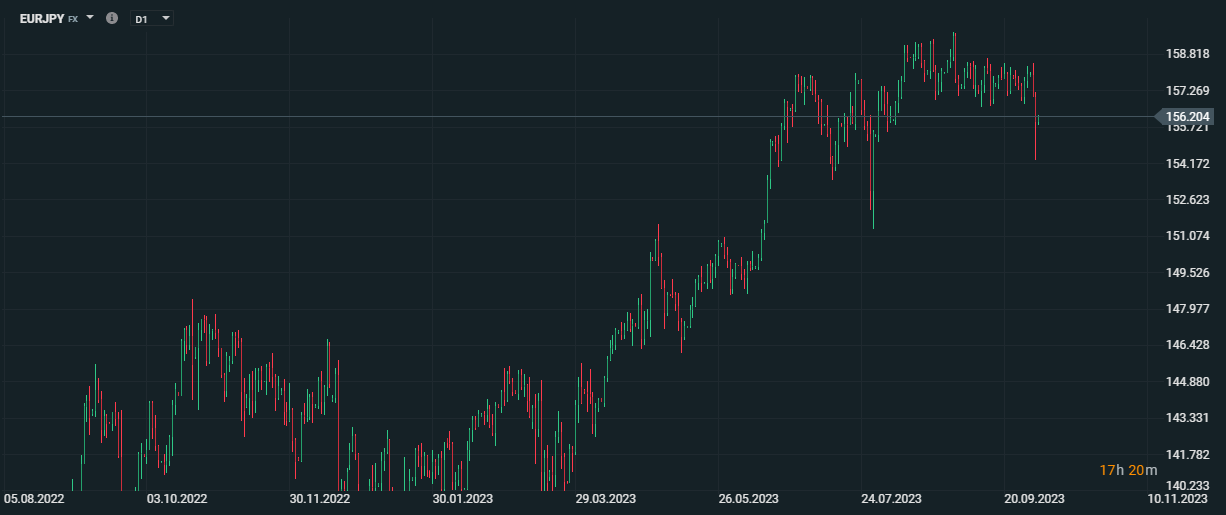Click the instrument info icon
The width and height of the screenshot is (1226, 515).
(112, 18)
